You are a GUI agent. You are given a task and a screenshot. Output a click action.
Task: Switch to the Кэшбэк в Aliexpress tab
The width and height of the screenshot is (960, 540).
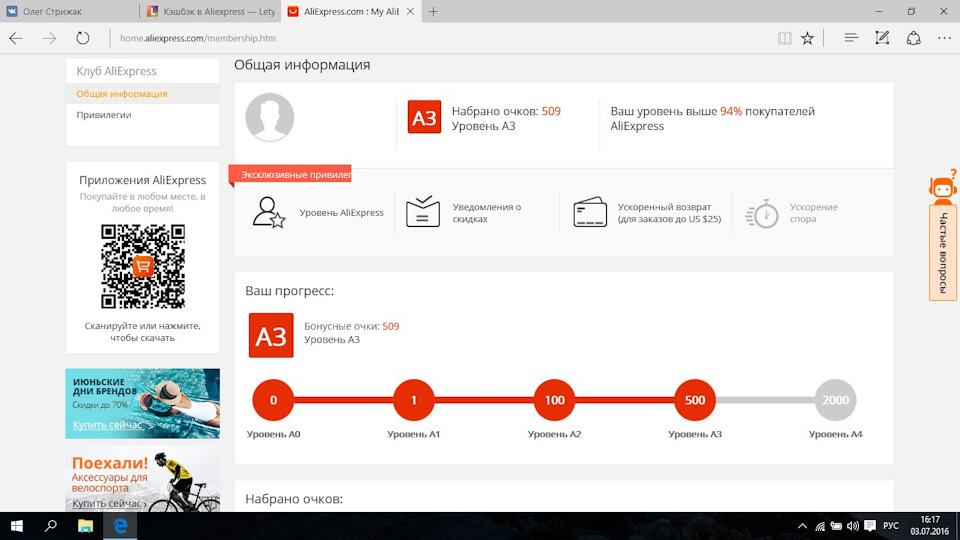[211, 12]
